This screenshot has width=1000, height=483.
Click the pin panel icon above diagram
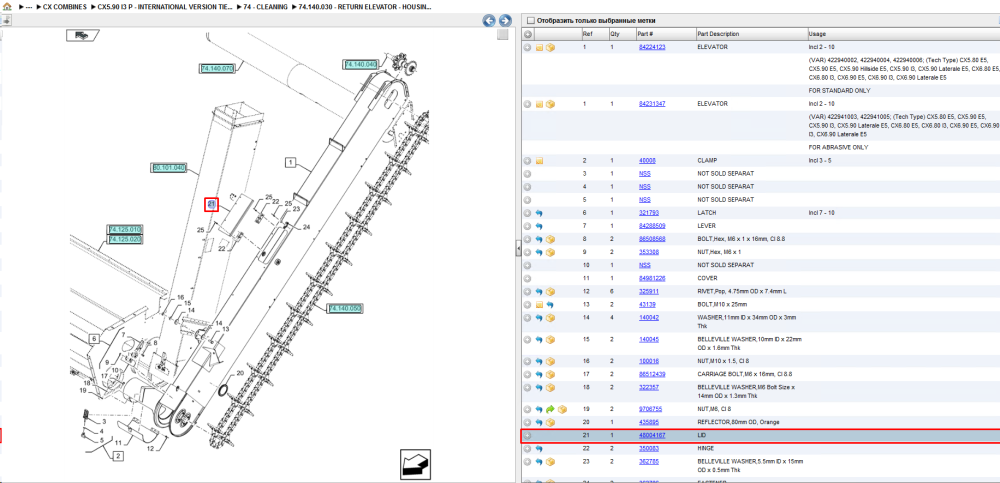pyautogui.click(x=6, y=20)
